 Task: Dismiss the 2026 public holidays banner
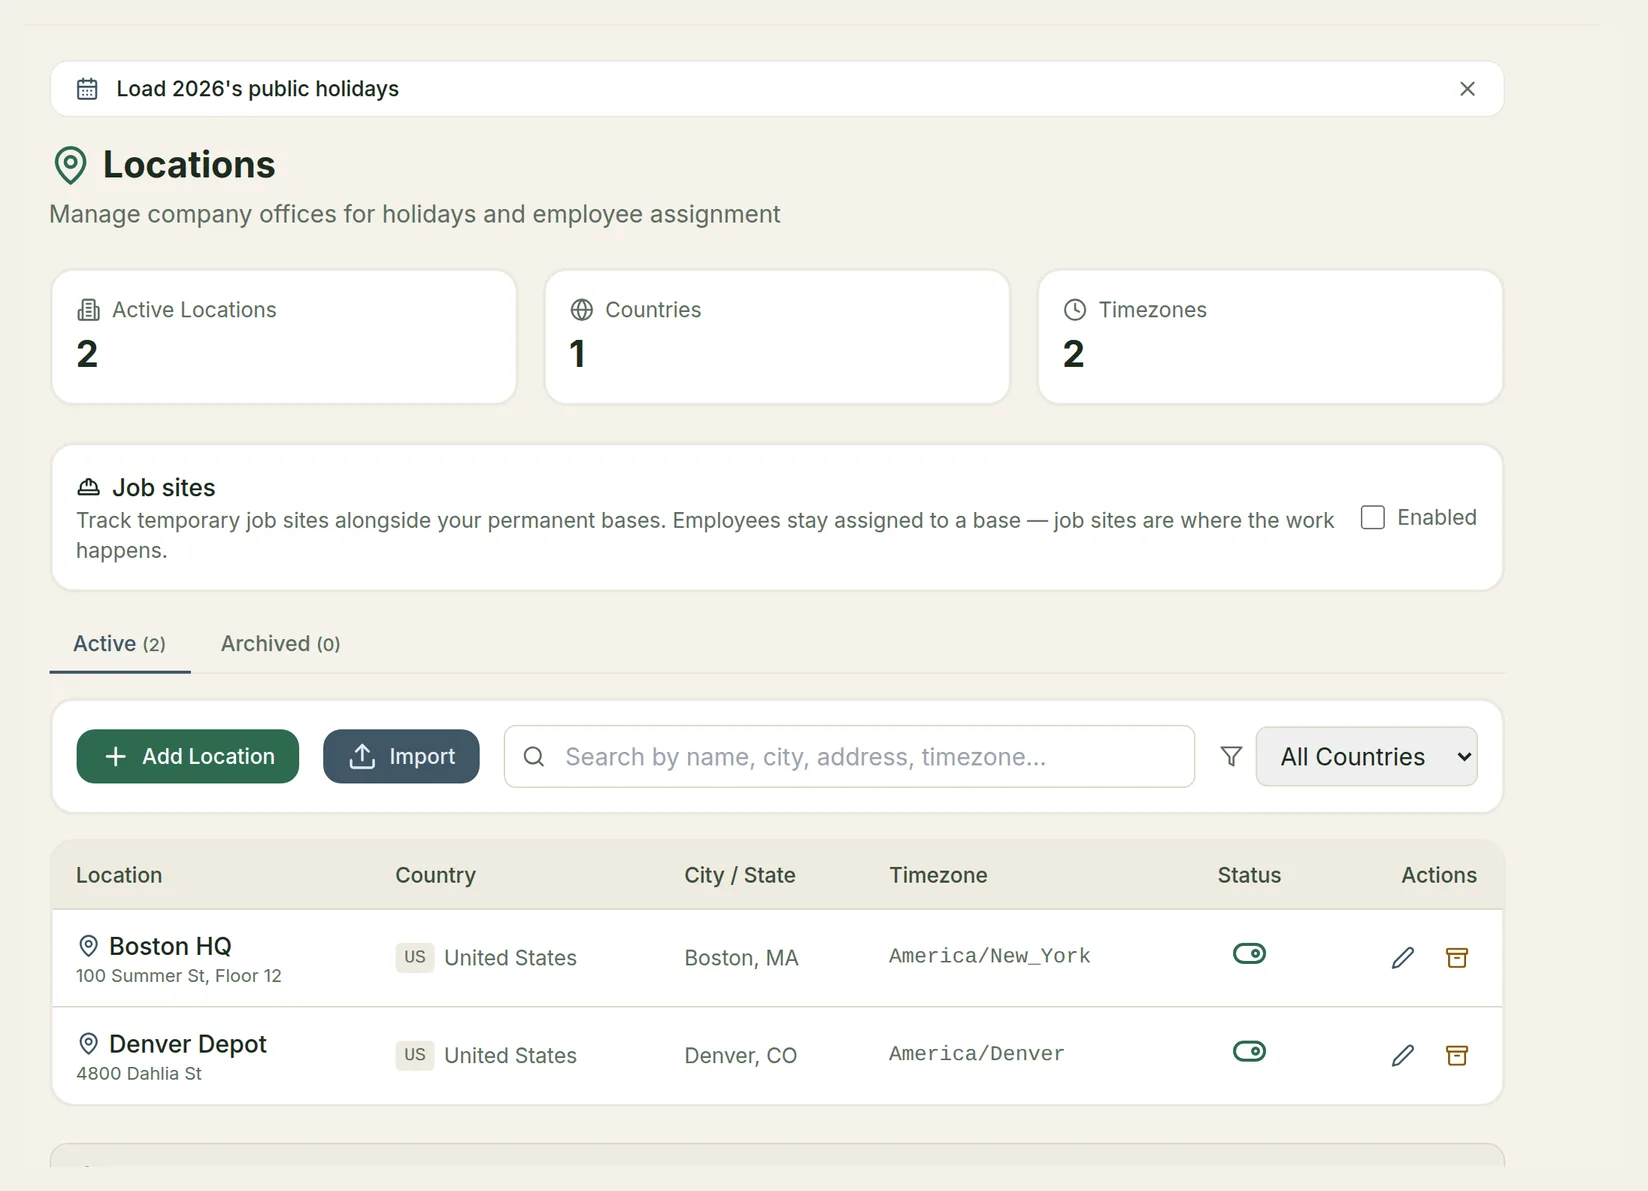point(1467,89)
